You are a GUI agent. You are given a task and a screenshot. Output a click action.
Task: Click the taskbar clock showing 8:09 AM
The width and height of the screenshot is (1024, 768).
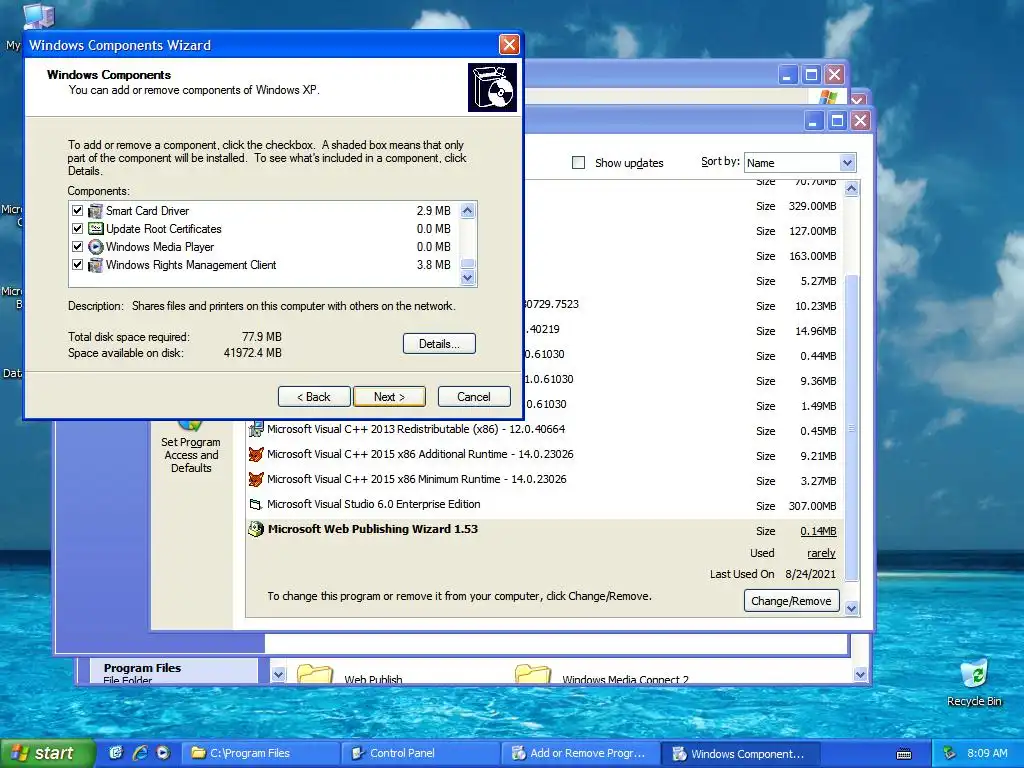[987, 754]
